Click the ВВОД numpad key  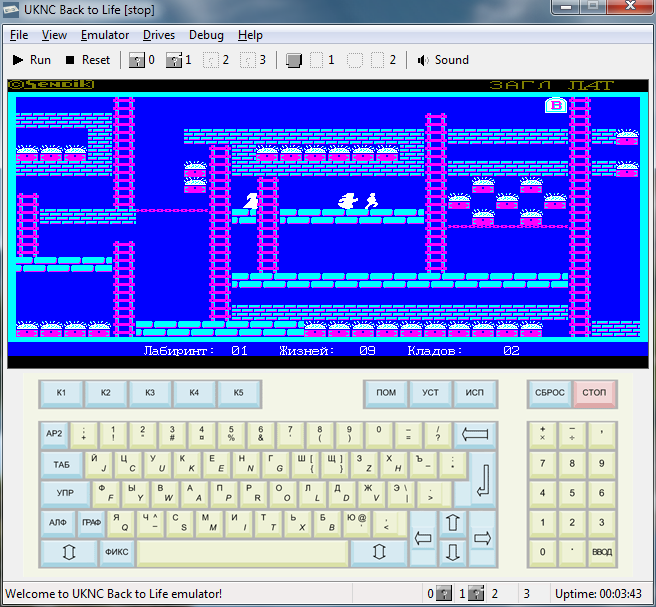(x=602, y=553)
